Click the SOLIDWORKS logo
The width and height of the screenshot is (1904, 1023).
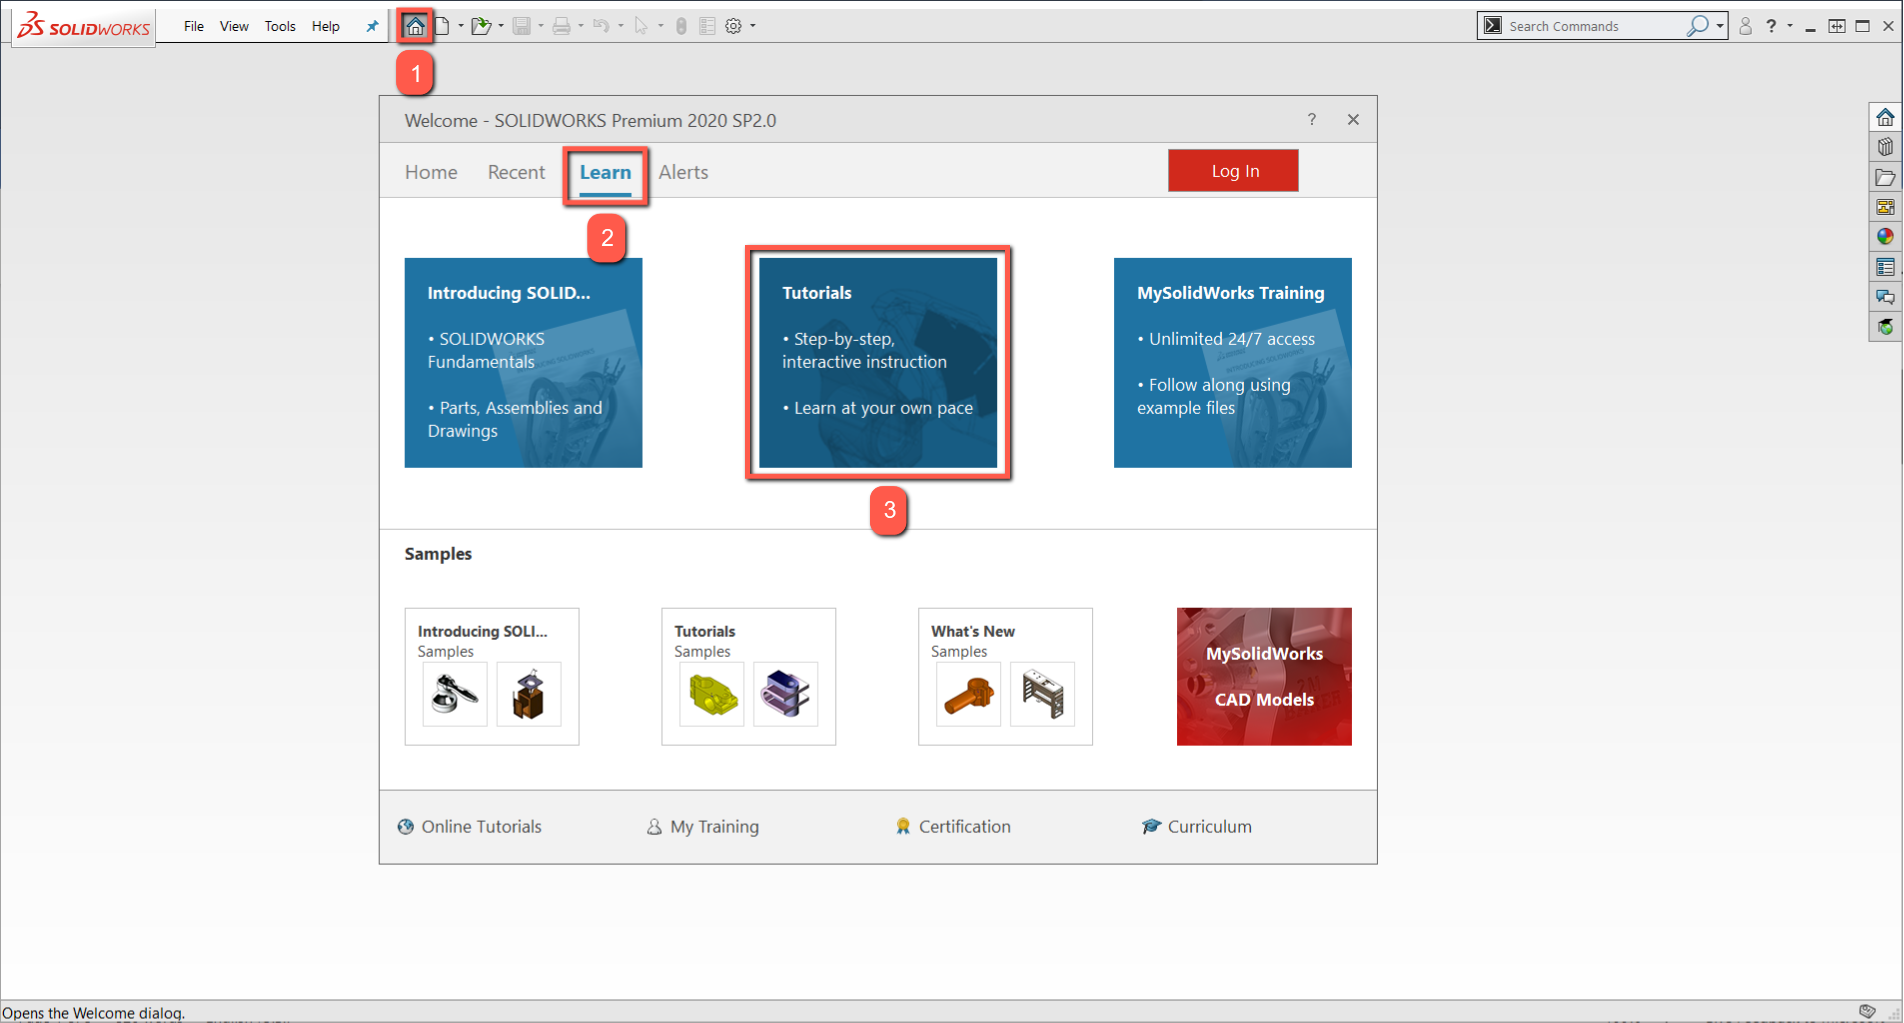pyautogui.click(x=84, y=26)
